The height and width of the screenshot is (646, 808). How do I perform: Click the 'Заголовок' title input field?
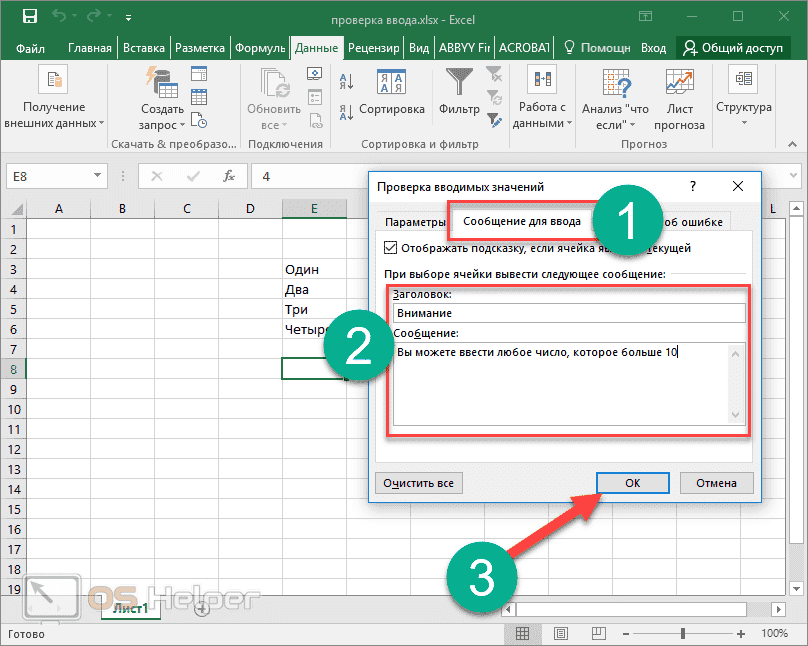(x=569, y=313)
